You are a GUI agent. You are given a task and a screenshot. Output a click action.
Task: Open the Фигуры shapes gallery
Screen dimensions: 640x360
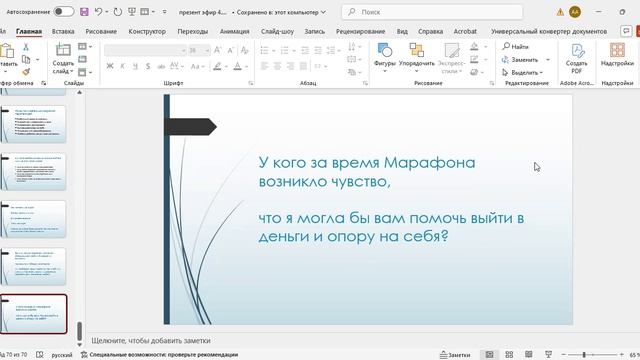[x=384, y=57]
